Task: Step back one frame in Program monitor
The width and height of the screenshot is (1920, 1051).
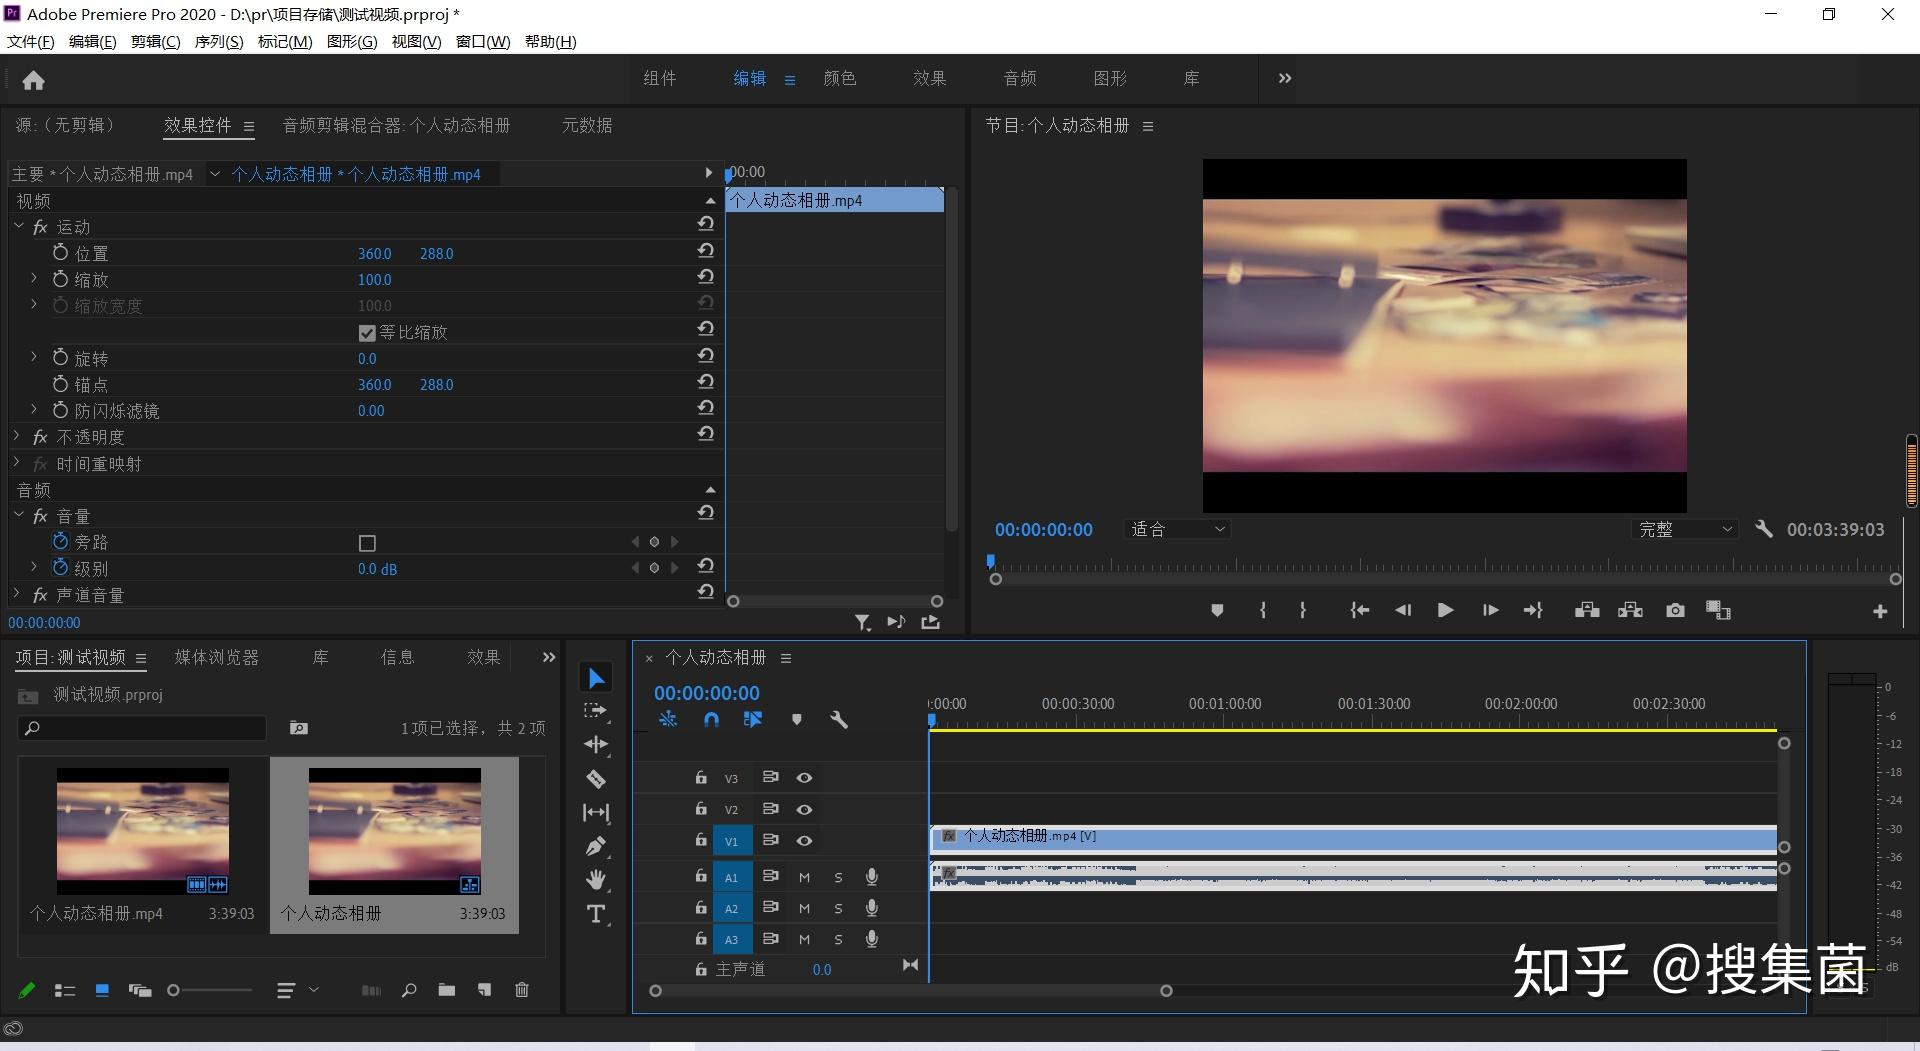Action: tap(1403, 610)
